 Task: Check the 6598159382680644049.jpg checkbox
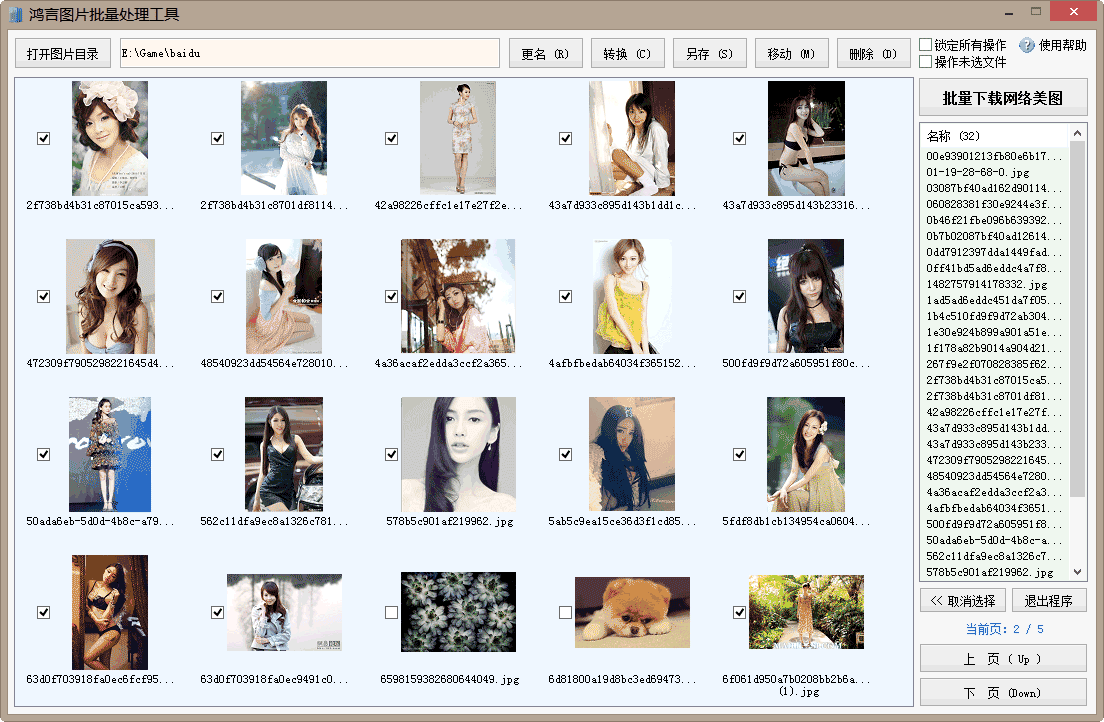click(391, 613)
